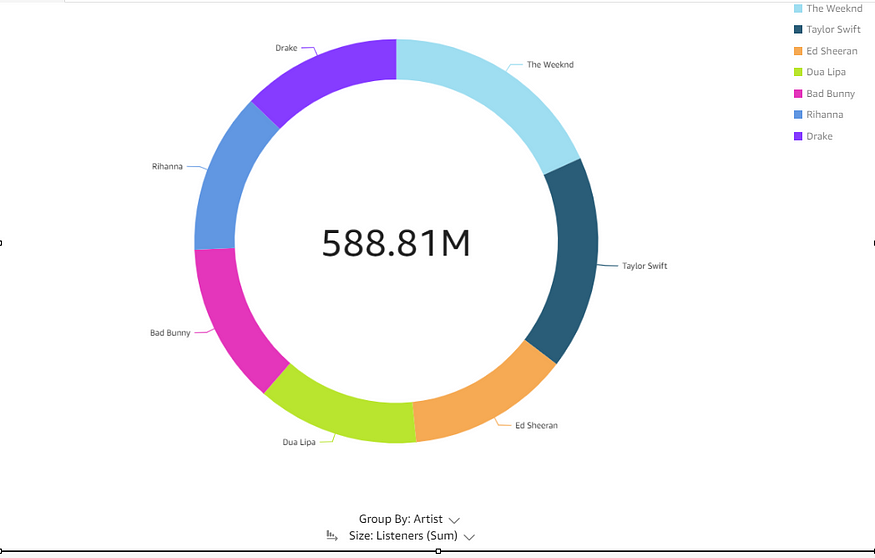This screenshot has height=558, width=875.
Task: Click the light blue The Weeknd donut segment
Action: pyautogui.click(x=497, y=95)
